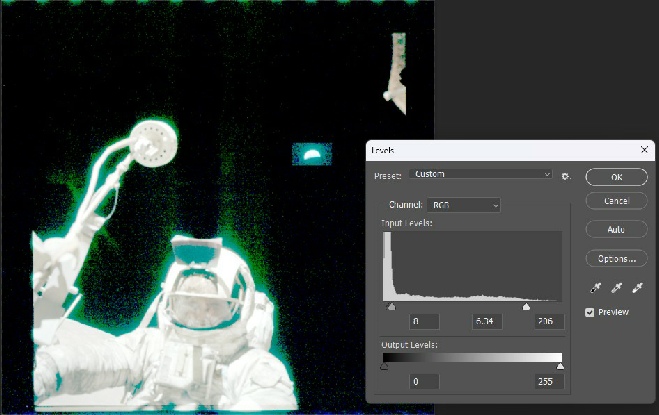Focus the output shadow value field
This screenshot has height=415, width=659.
tap(428, 381)
